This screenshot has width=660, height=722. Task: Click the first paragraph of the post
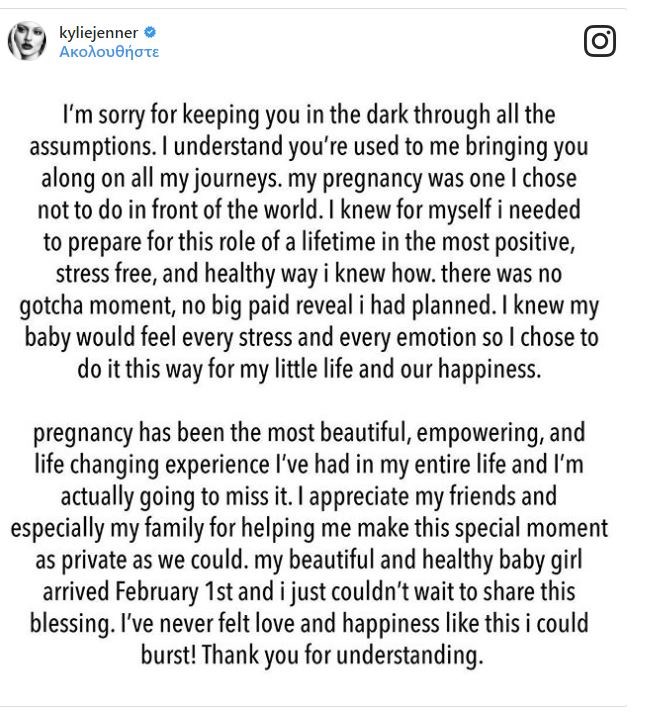pos(309,241)
